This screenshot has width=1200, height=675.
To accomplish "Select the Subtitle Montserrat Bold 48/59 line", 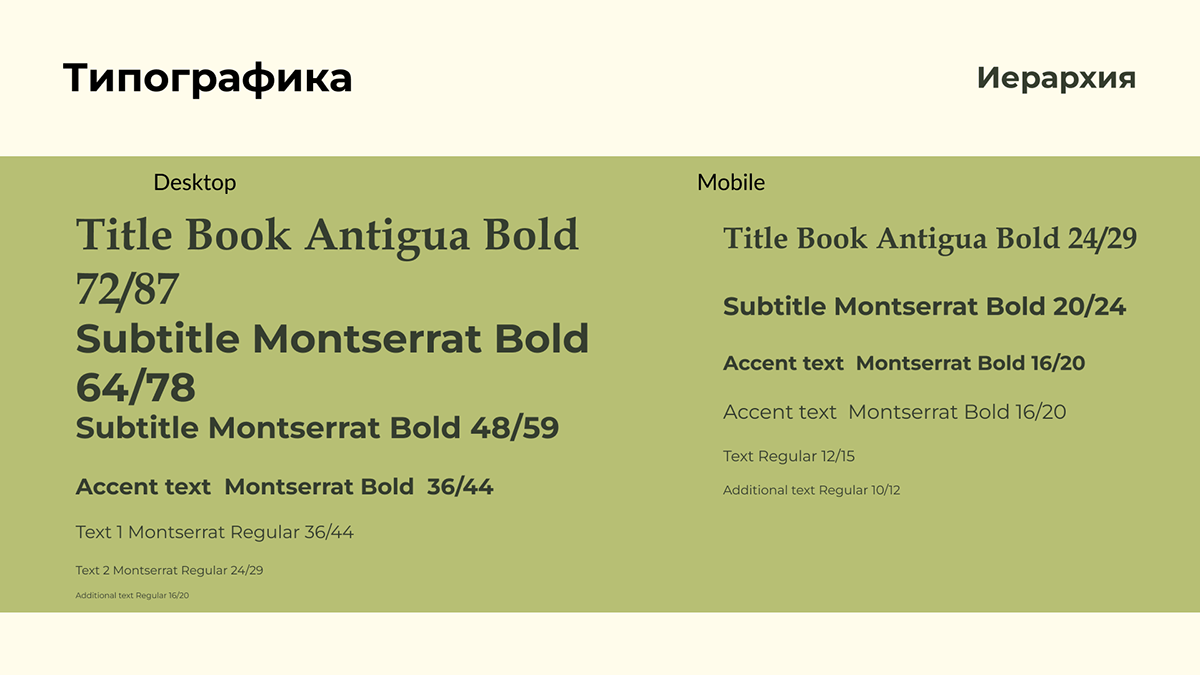I will click(x=317, y=428).
